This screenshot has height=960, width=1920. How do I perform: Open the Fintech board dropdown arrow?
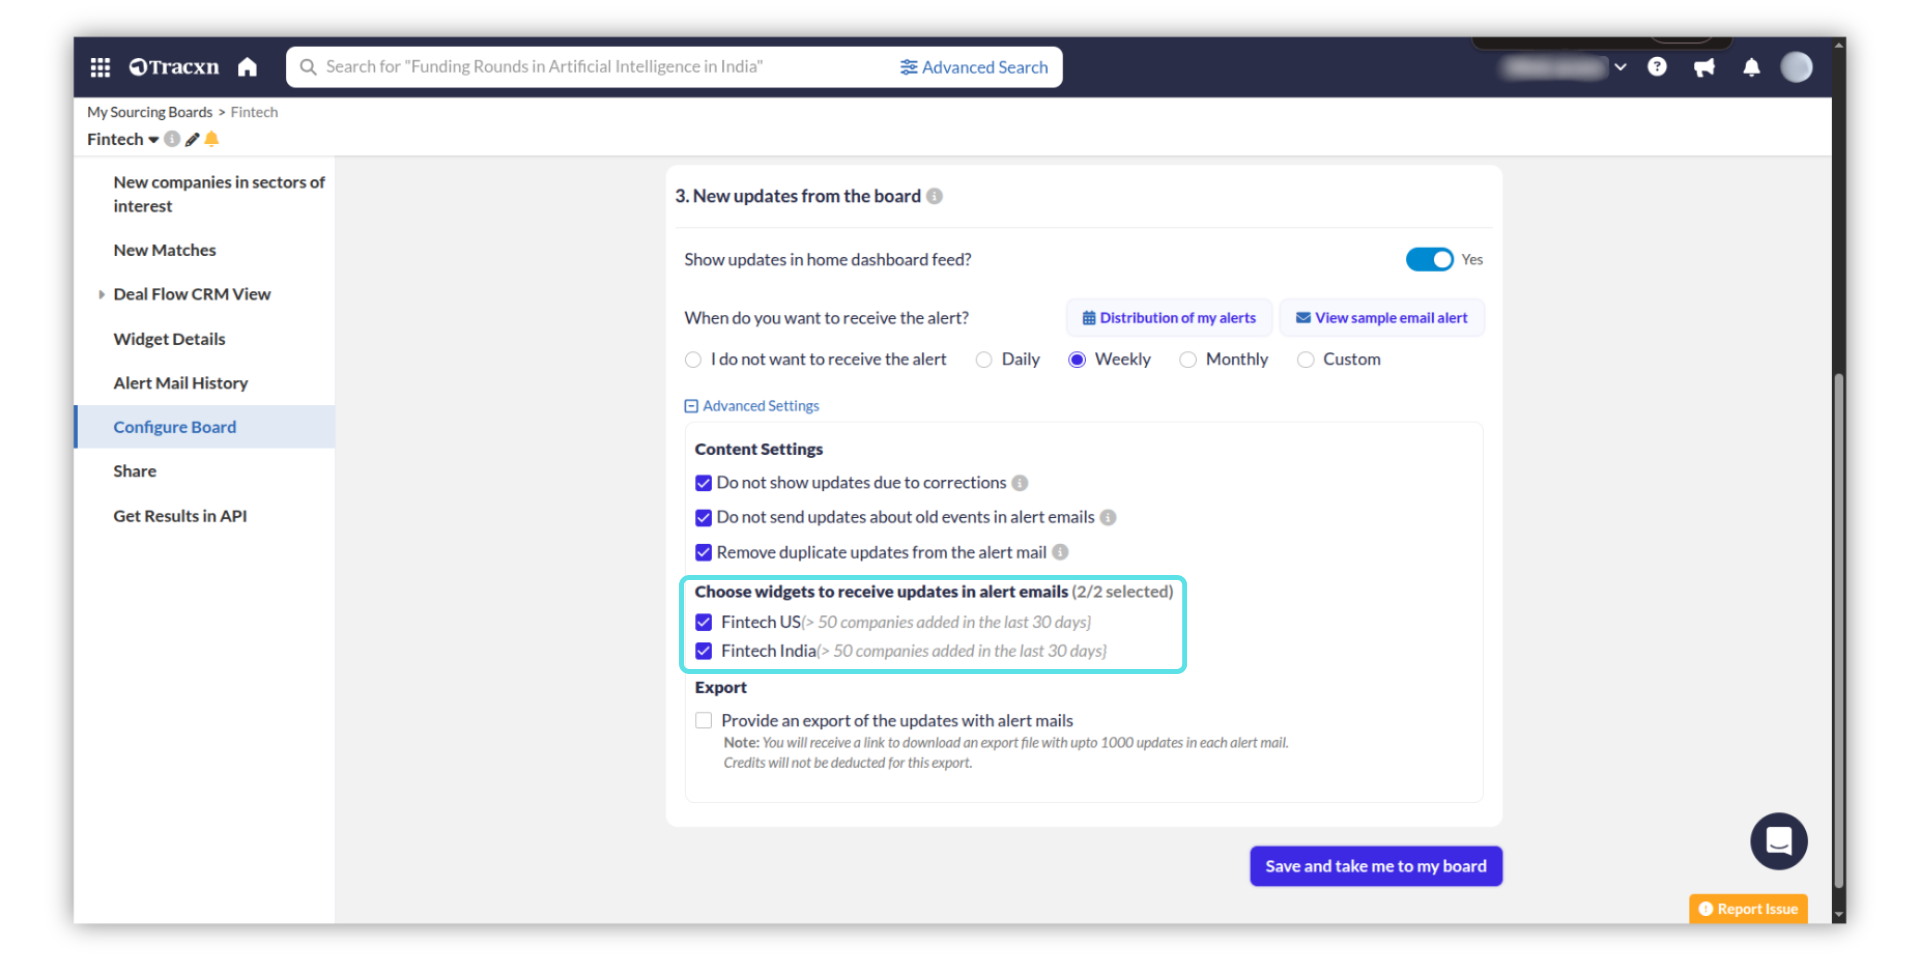tap(153, 140)
